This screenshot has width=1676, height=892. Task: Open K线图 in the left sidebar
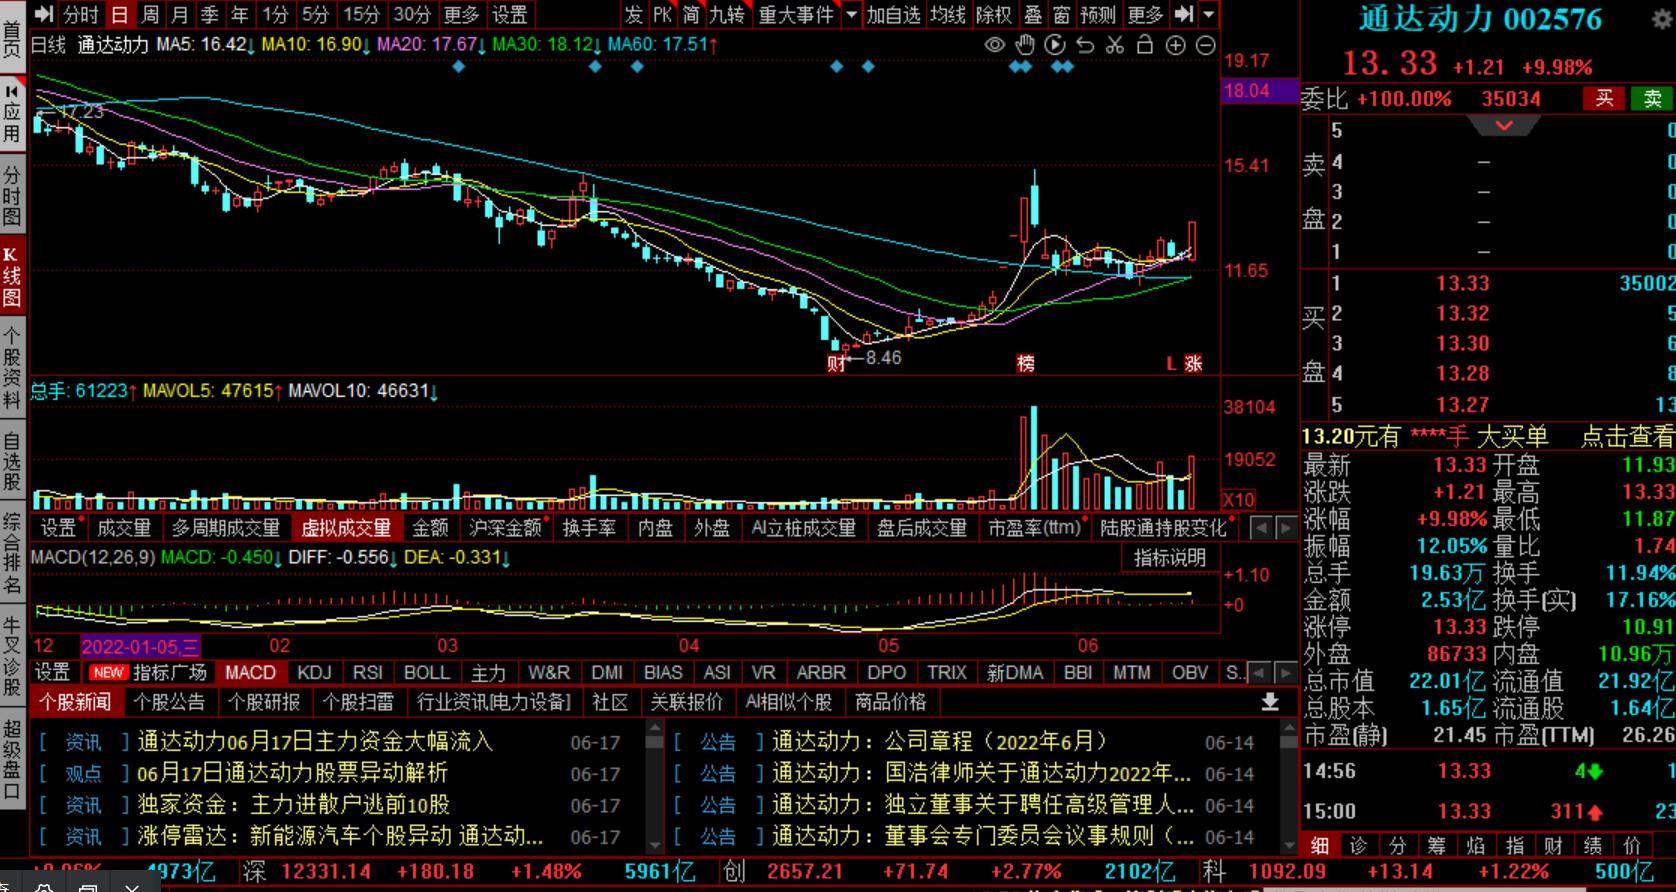12,274
